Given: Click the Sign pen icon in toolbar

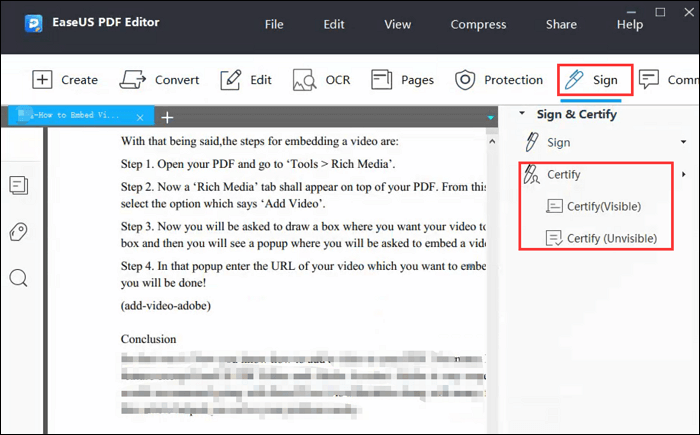Looking at the screenshot, I should (x=574, y=80).
